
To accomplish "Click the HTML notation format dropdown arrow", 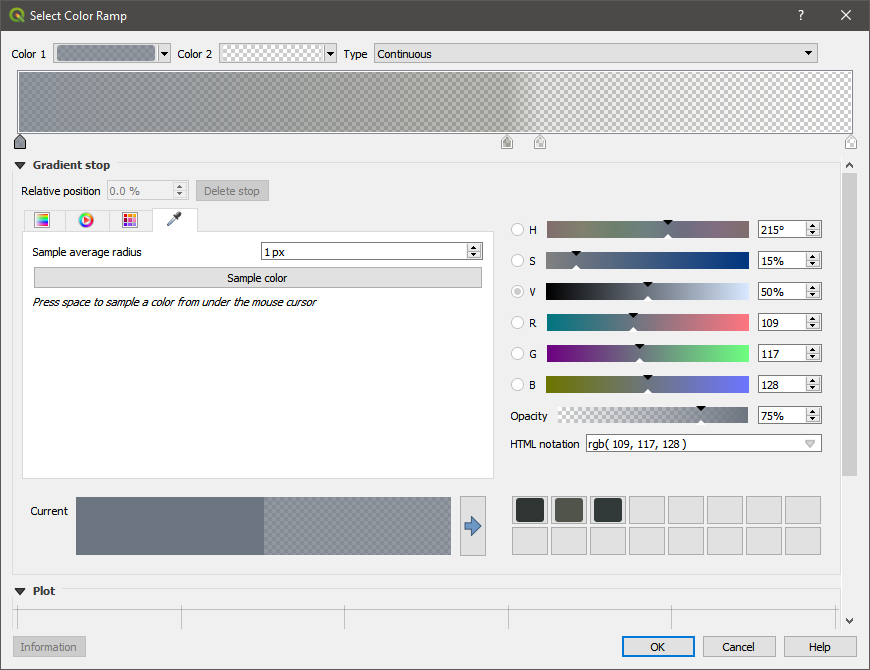I will [x=810, y=443].
